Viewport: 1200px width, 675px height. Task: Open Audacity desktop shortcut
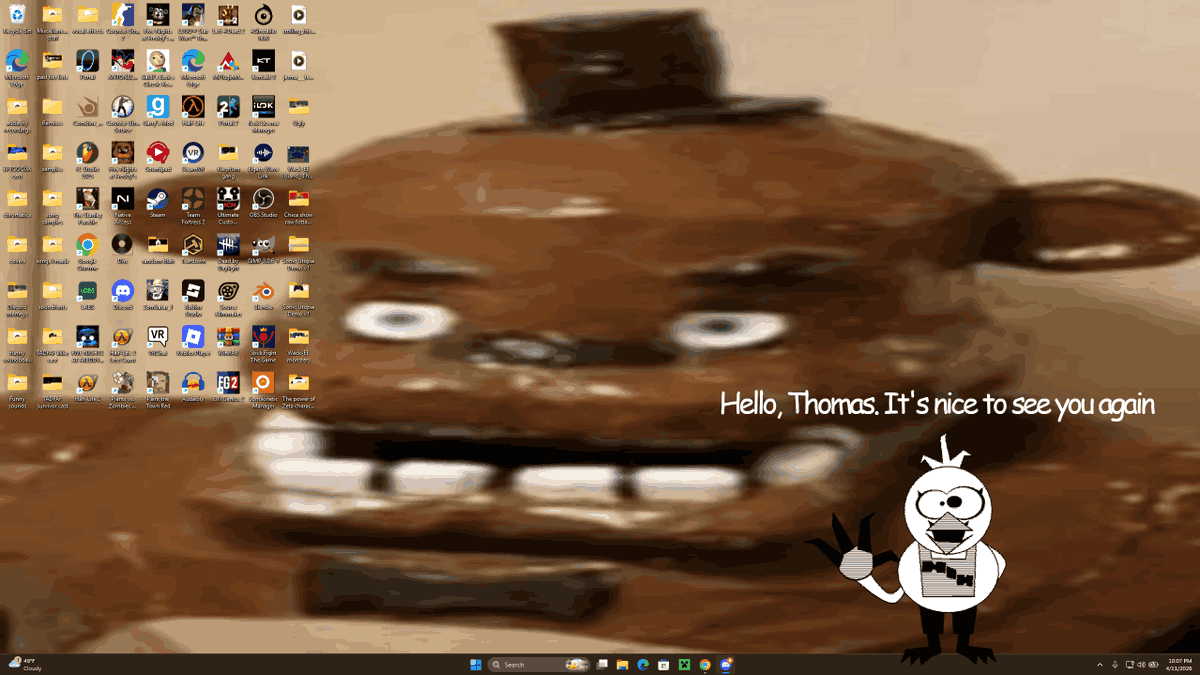pos(193,387)
